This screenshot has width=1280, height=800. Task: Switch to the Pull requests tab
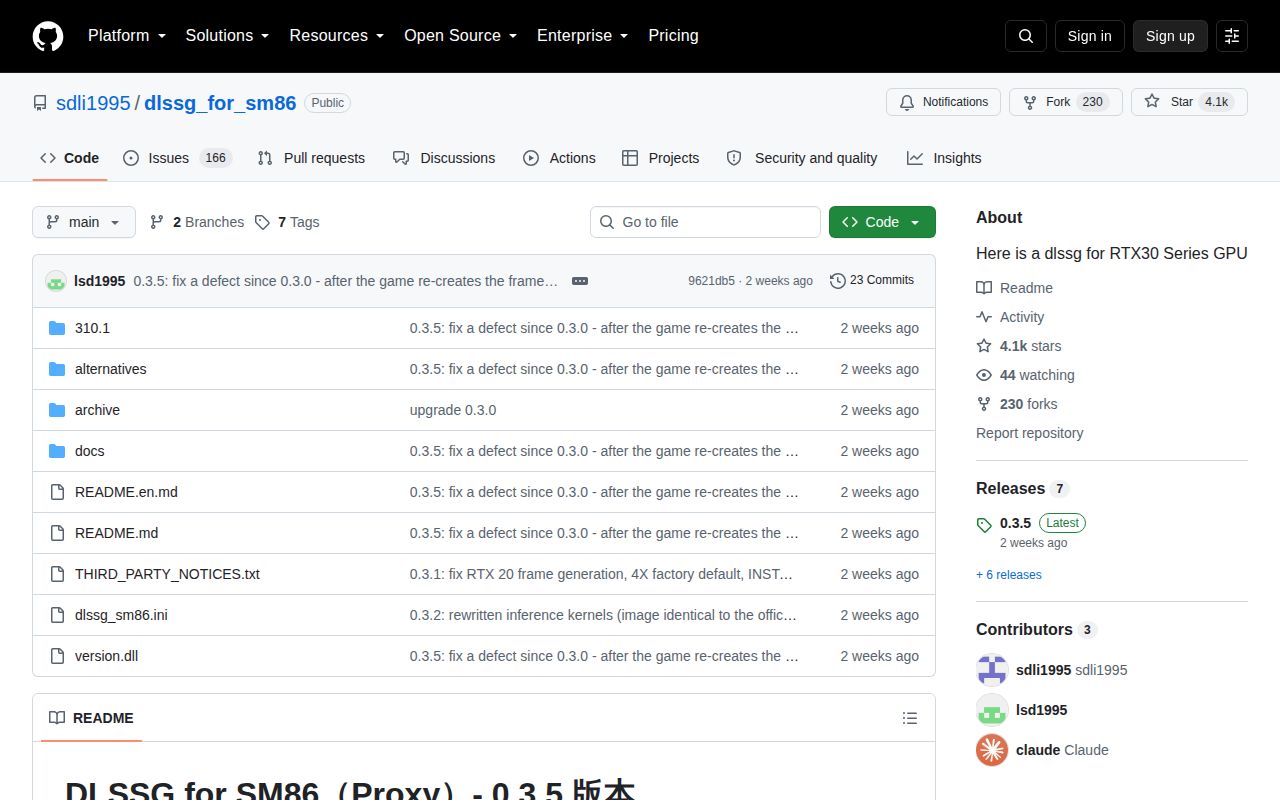click(x=311, y=158)
